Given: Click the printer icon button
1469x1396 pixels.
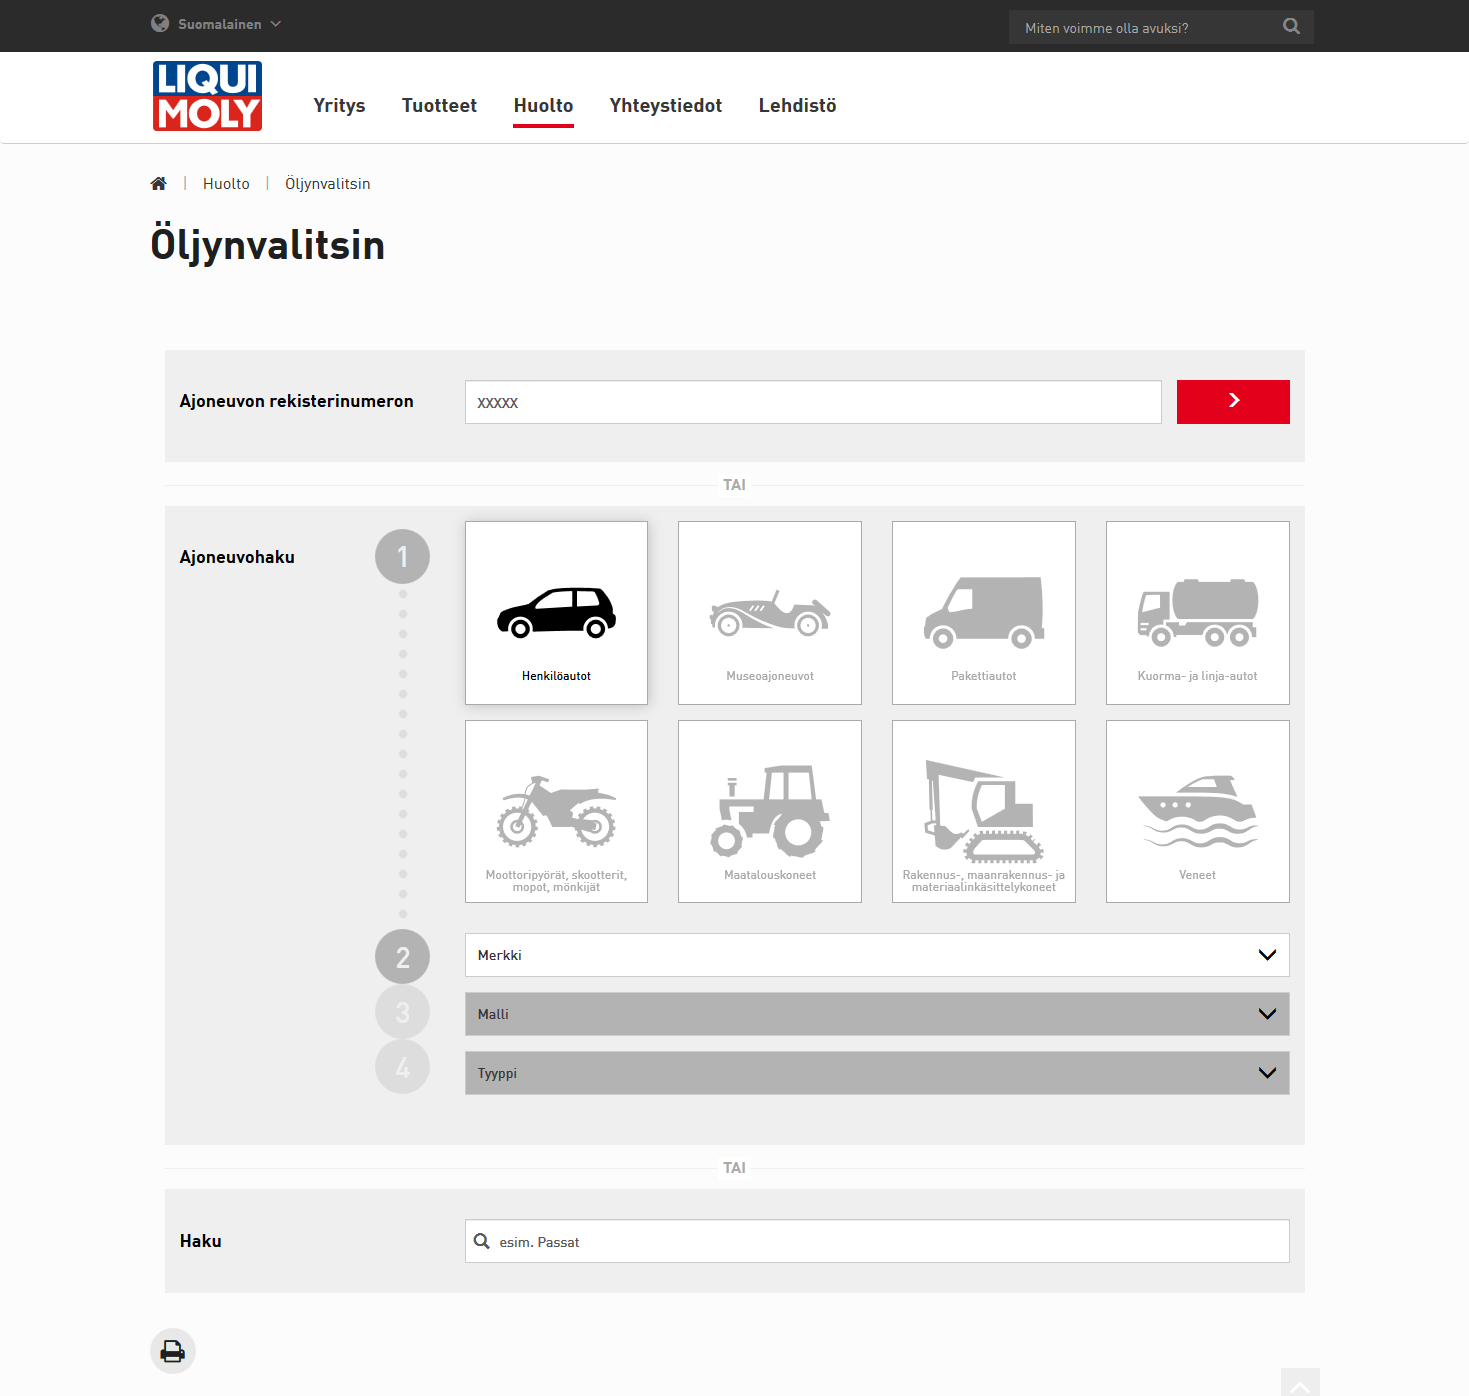Looking at the screenshot, I should coord(173,1351).
